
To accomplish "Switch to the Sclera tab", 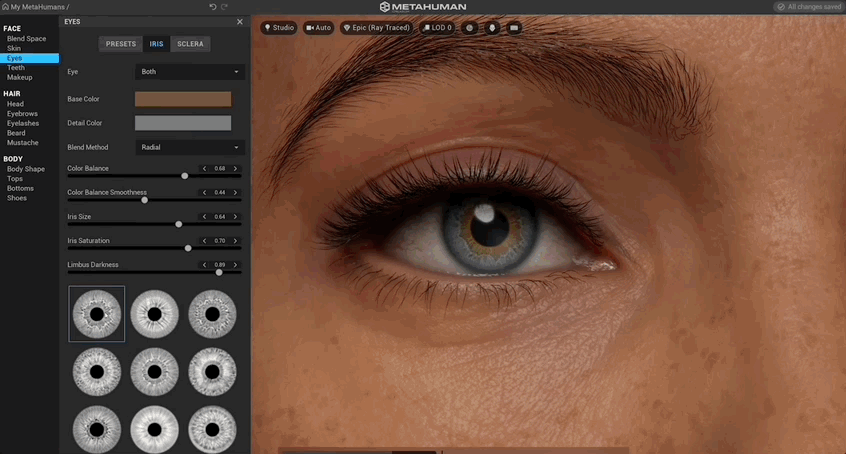I will 189,44.
